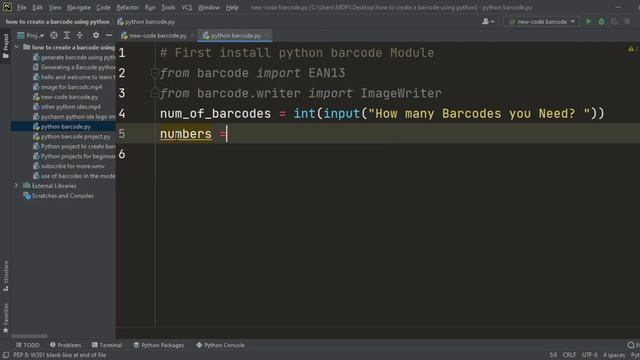Open the Navigate menu
This screenshot has height=360, width=640.
[79, 7]
